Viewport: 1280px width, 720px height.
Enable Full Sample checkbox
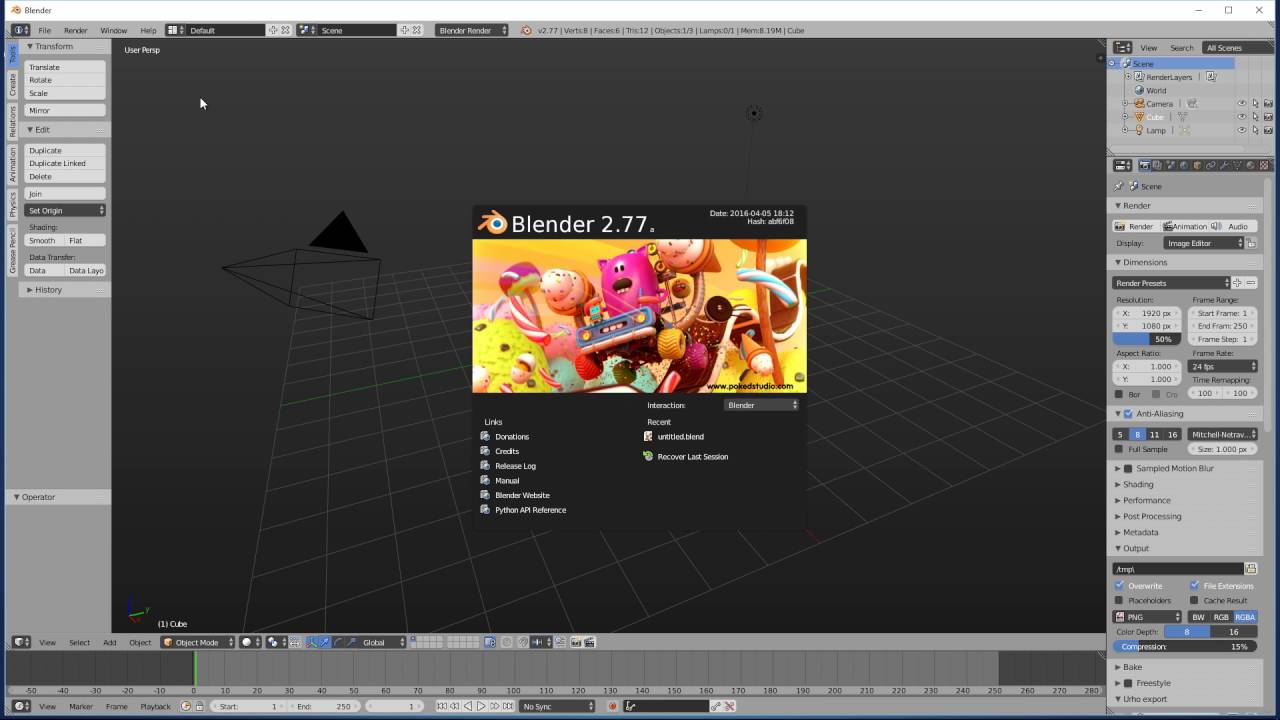click(x=1119, y=449)
